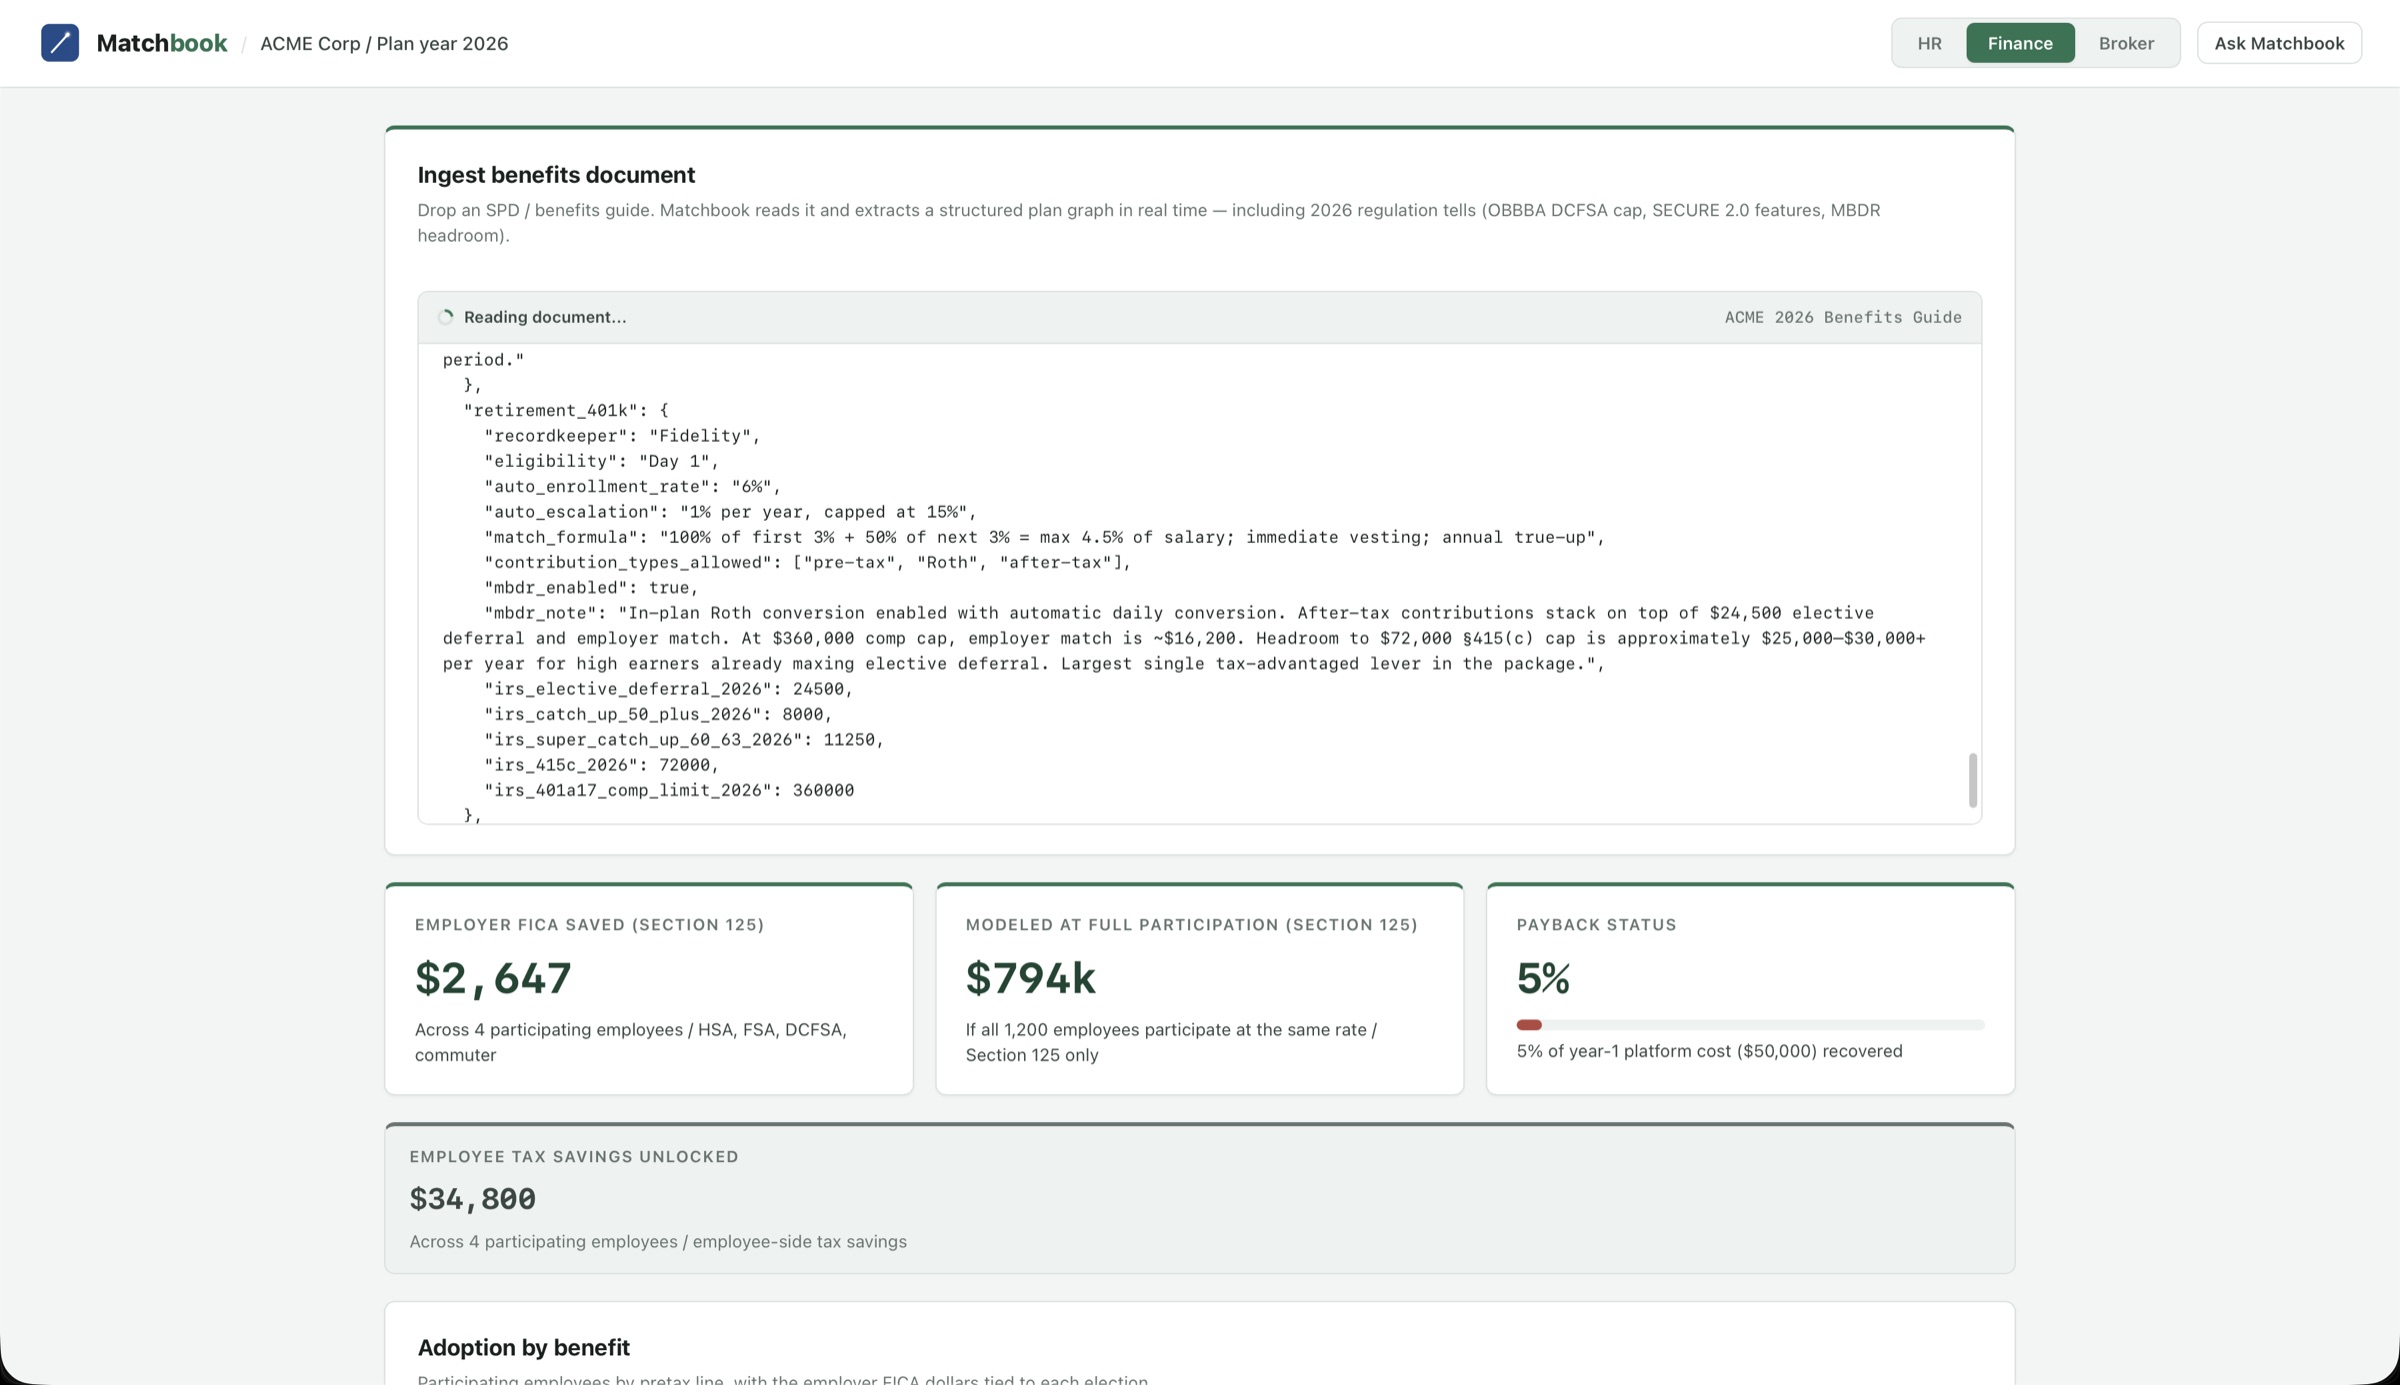The image size is (2400, 1385).
Task: Click the $794k full participation value
Action: coord(1030,978)
